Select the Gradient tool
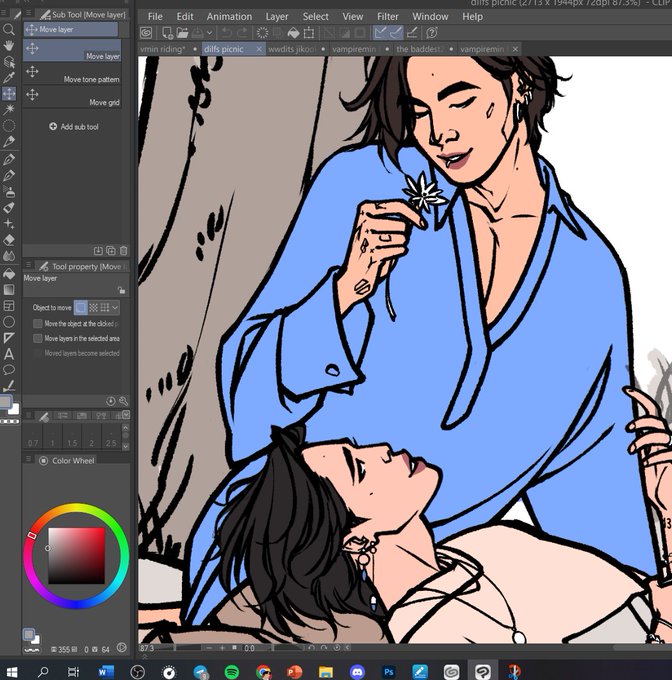 (x=9, y=289)
